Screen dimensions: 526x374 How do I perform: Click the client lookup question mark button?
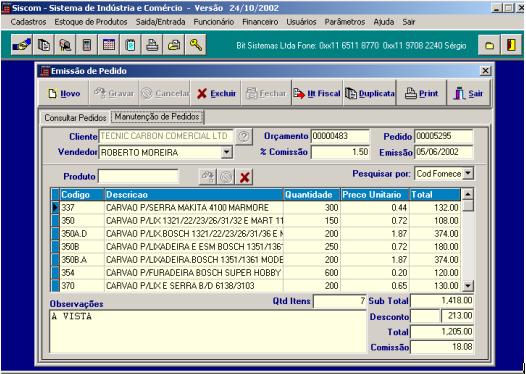coord(244,137)
